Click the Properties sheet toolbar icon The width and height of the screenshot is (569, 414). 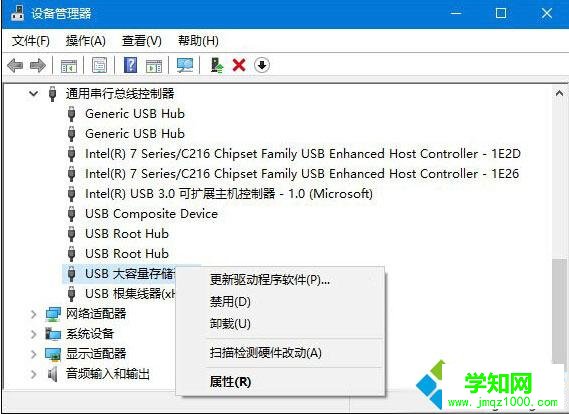[x=99, y=65]
